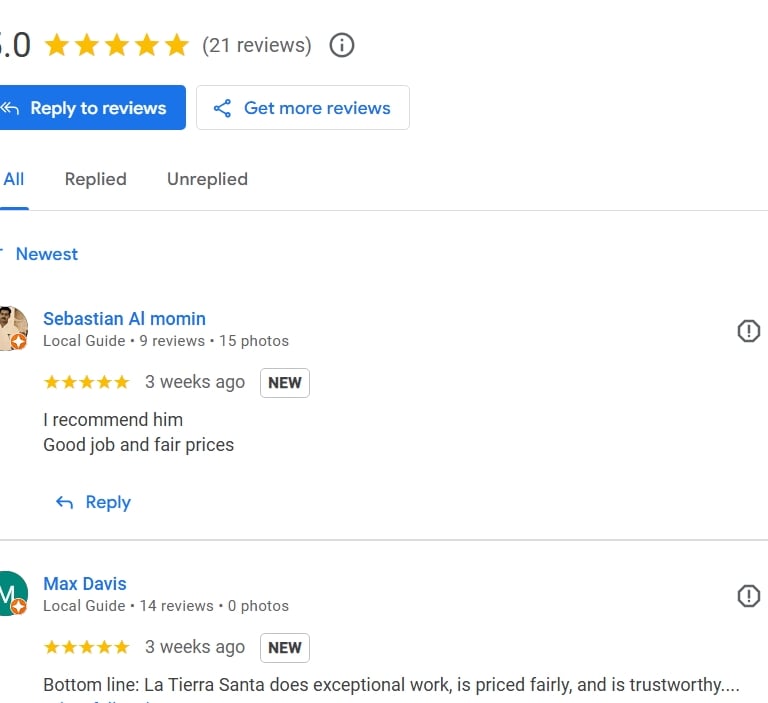The image size is (768, 703).
Task: Click the NEW badge on Sebastian's review
Action: pos(285,383)
